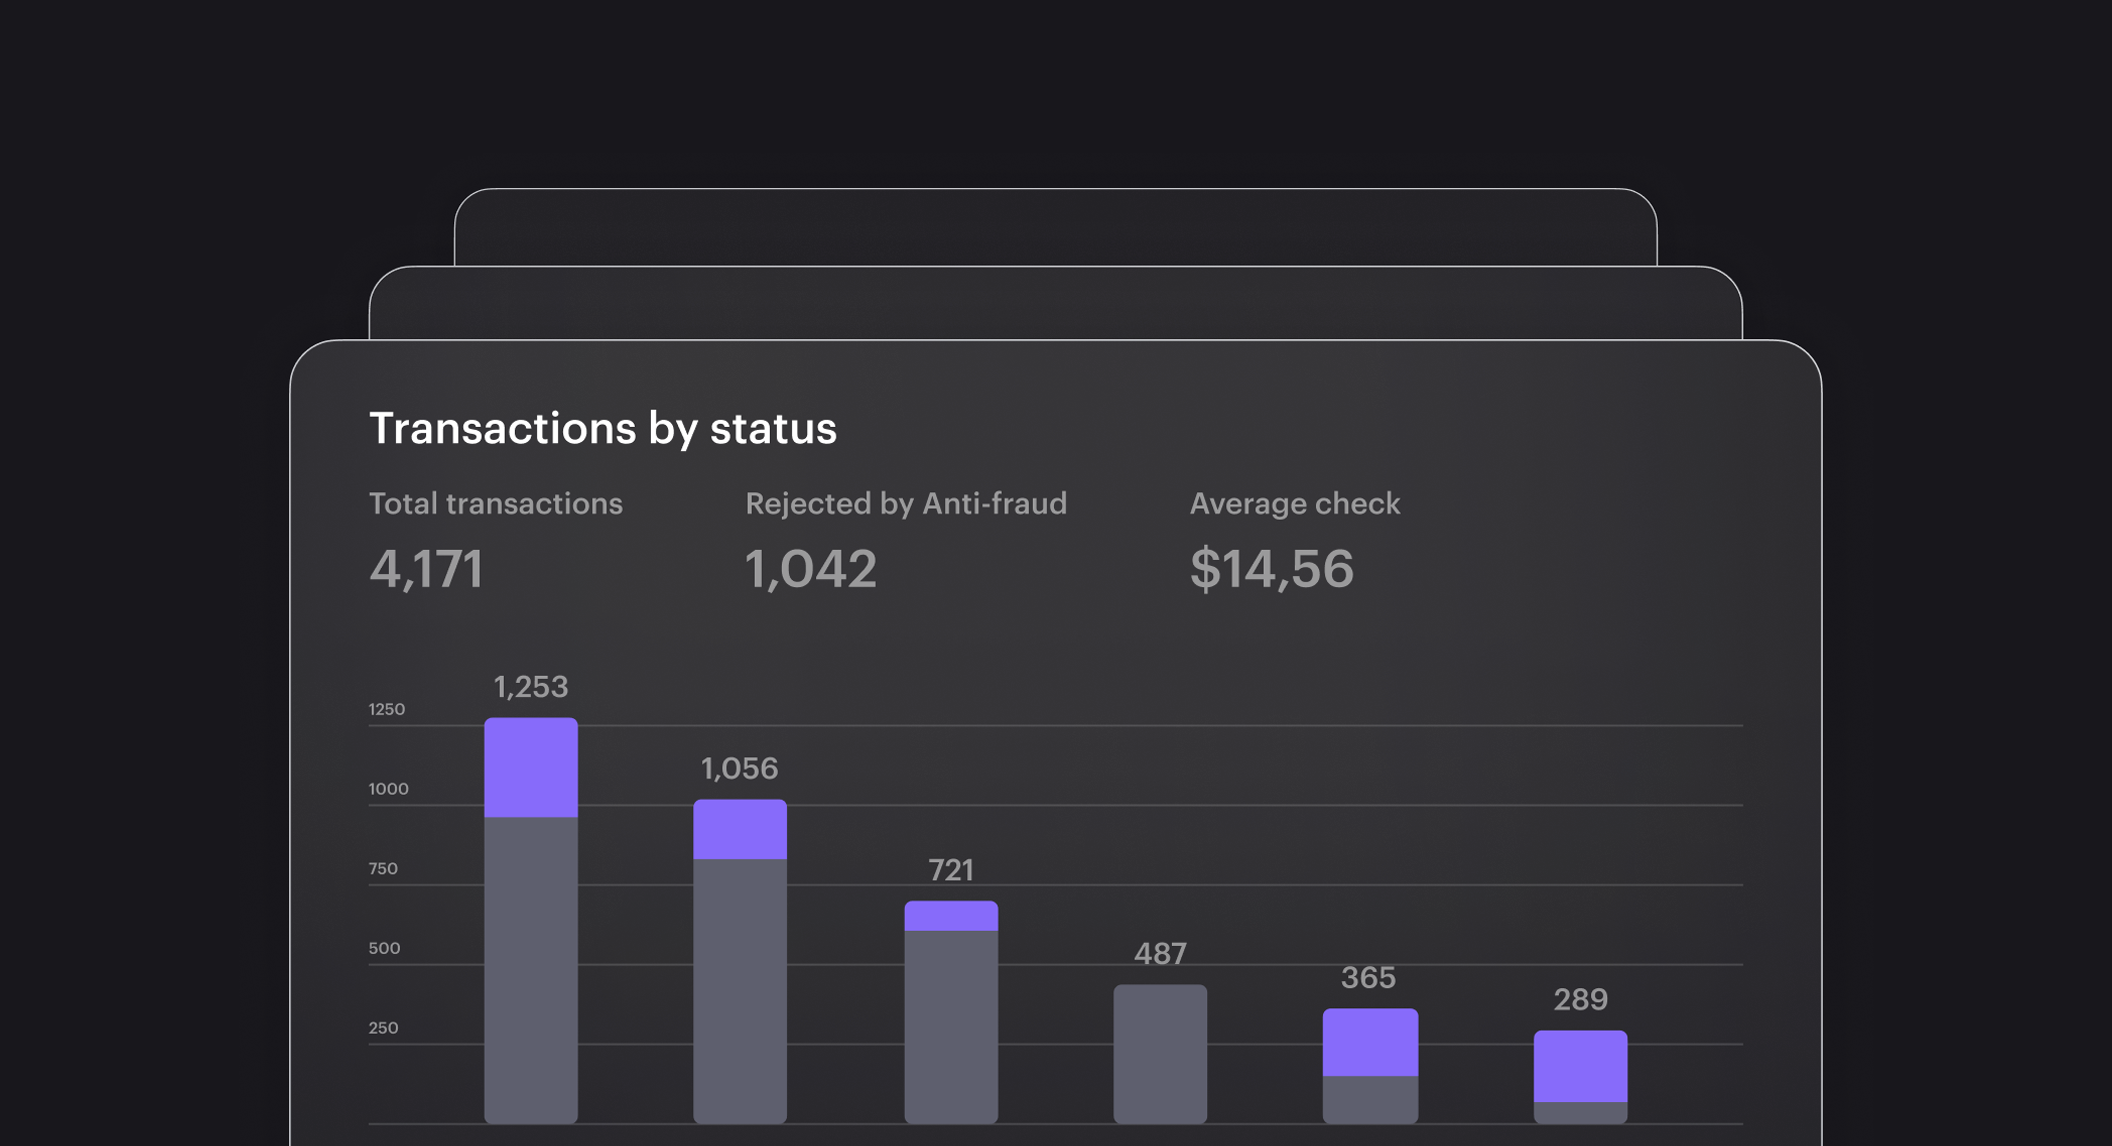Screen dimensions: 2112x1146
Task: Click the purple segment of the 289 bar
Action: pos(1580,1066)
